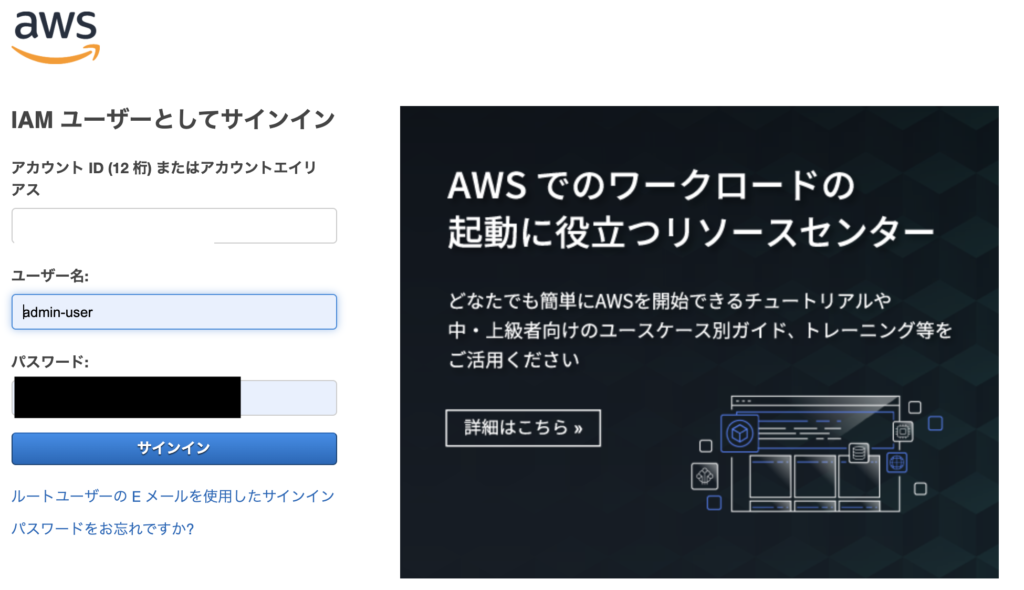1024x590 pixels.
Task: Click the browser window titlebar dots illustration
Action: 743,401
